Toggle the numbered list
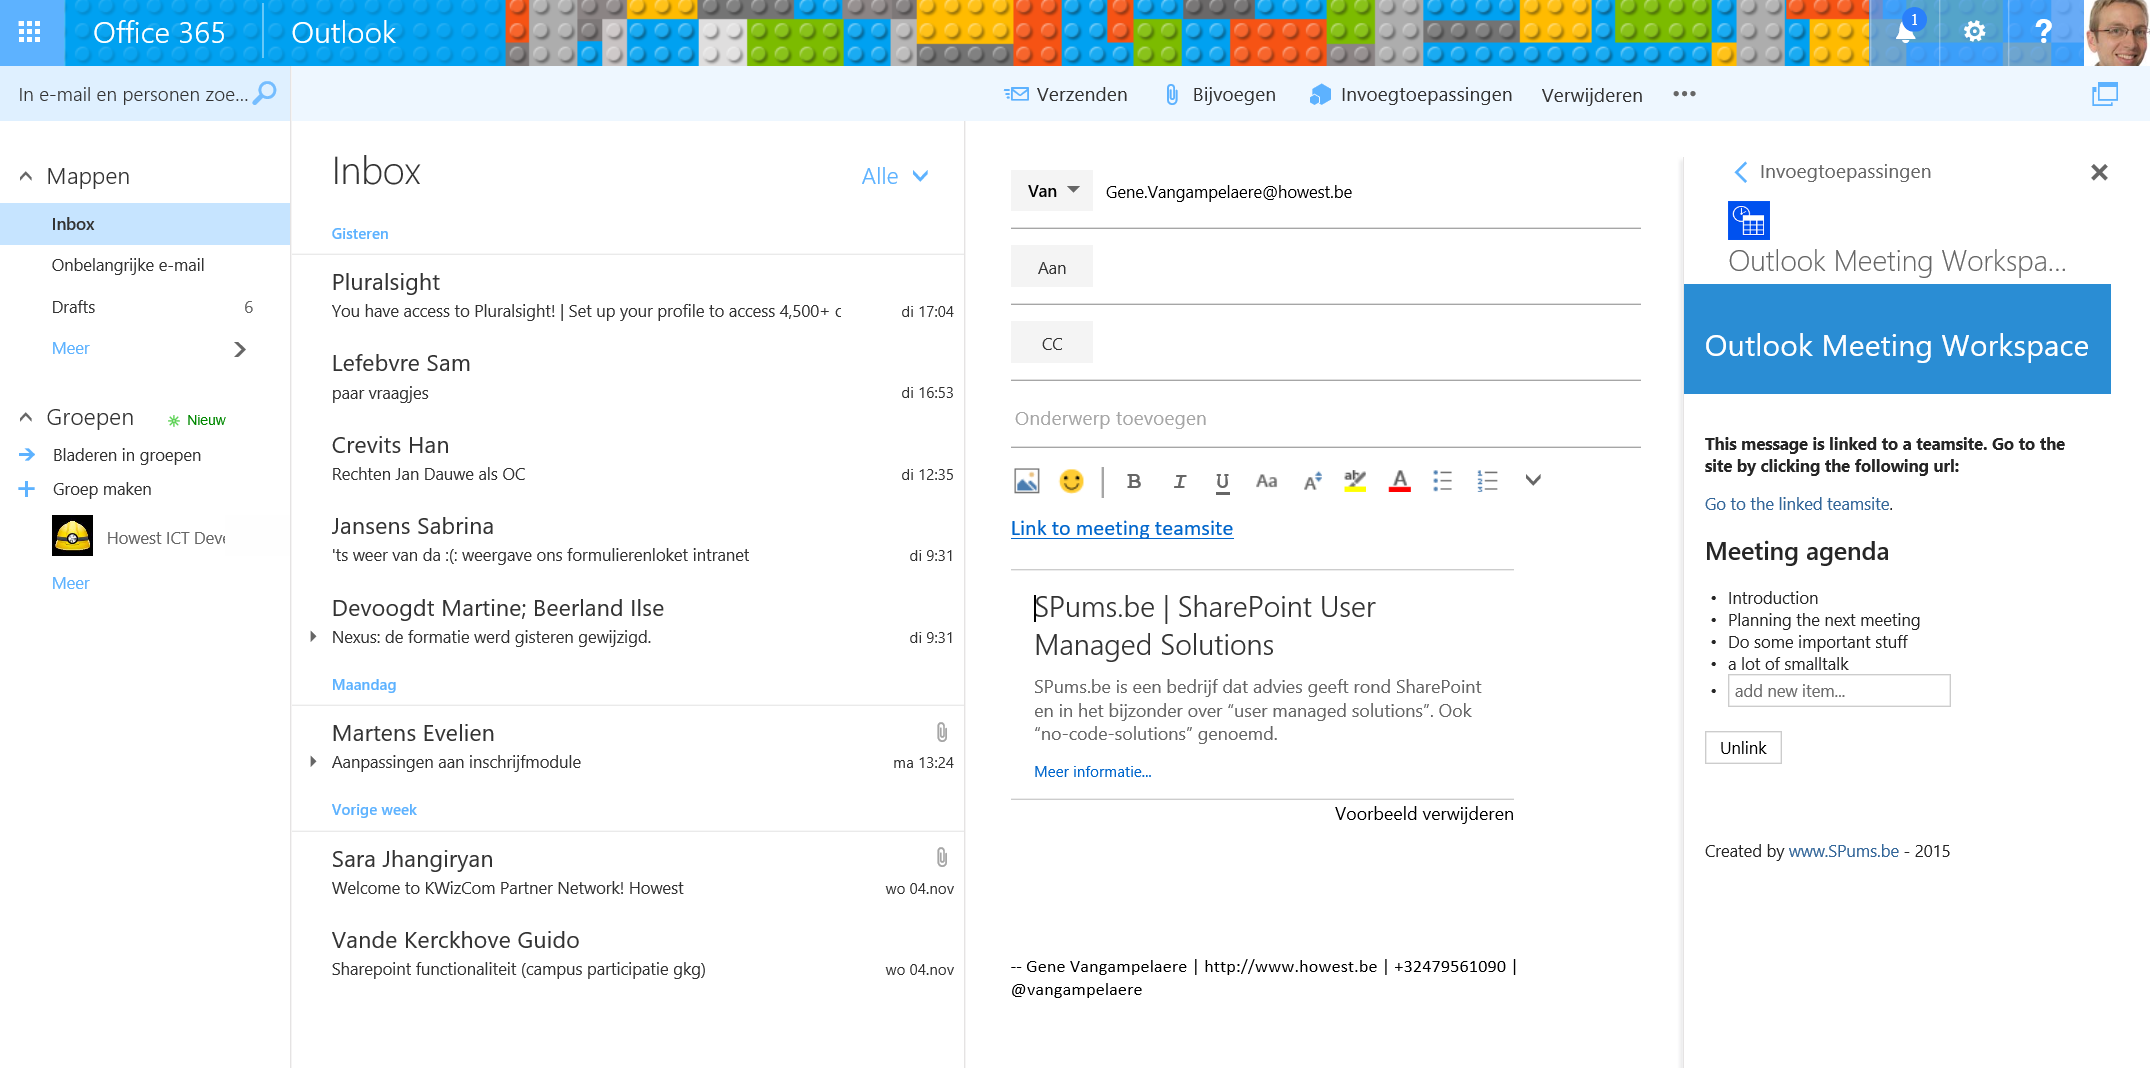Image resolution: width=2150 pixels, height=1068 pixels. tap(1487, 481)
